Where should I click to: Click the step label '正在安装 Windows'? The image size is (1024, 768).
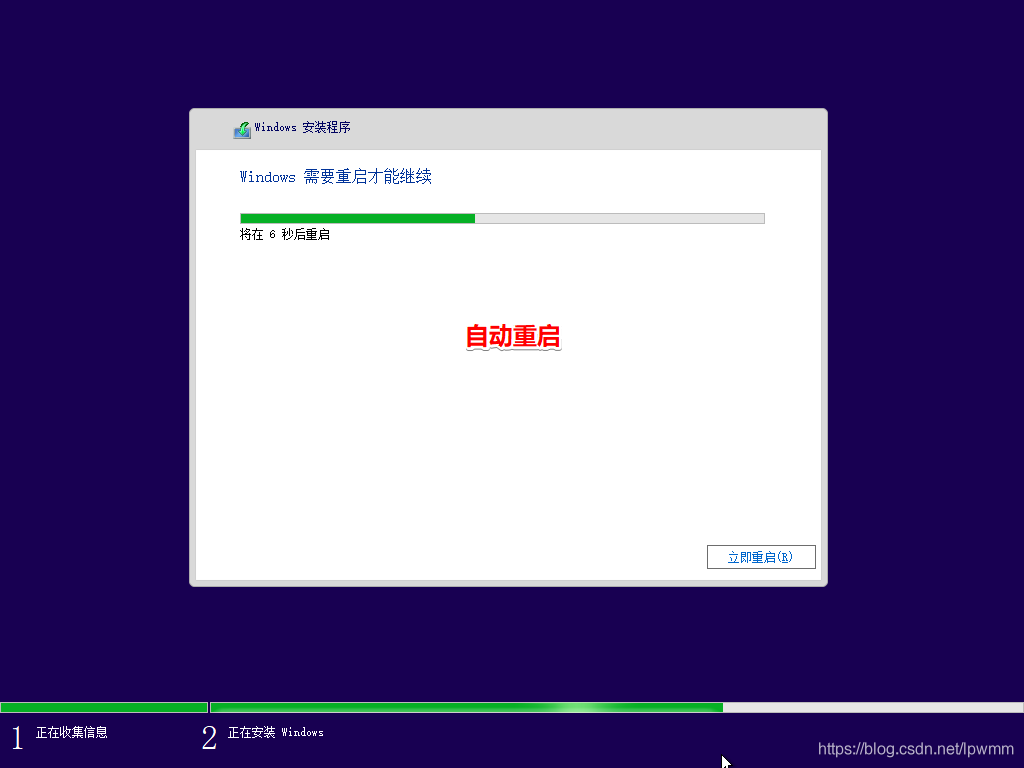tap(276, 732)
